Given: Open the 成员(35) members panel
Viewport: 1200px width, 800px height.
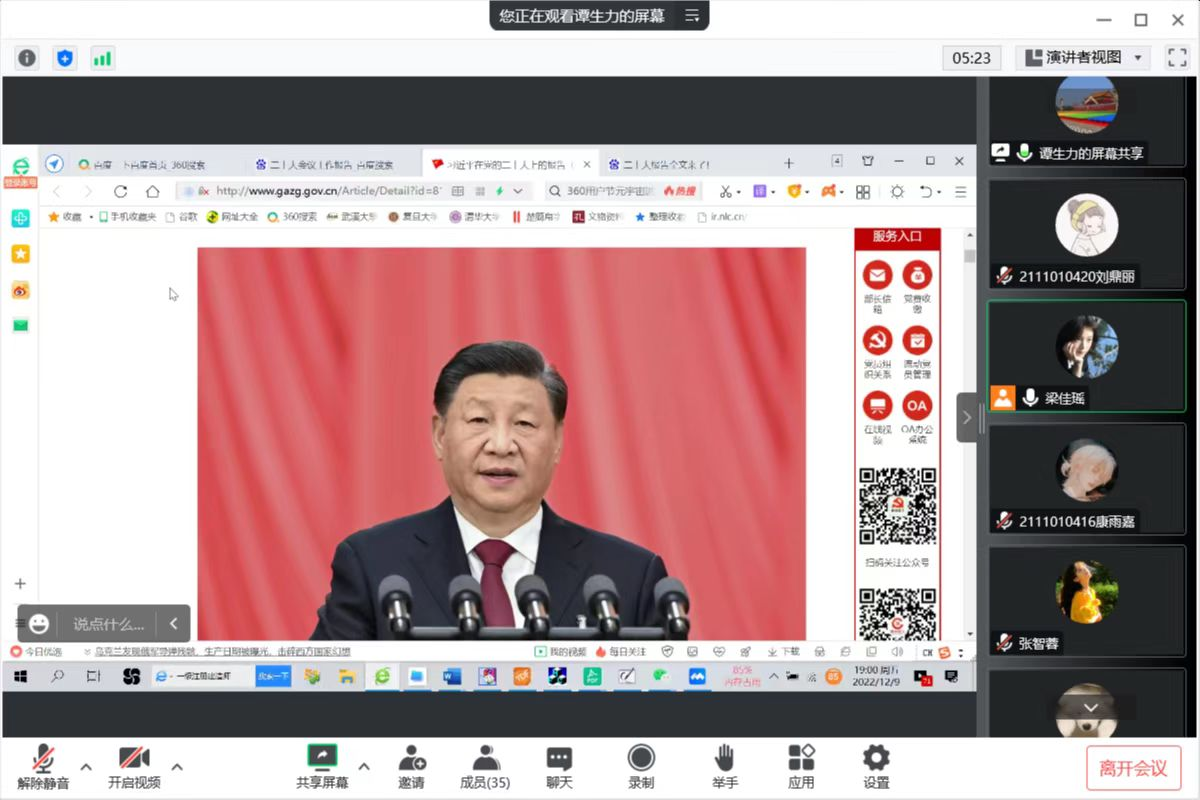Looking at the screenshot, I should 485,766.
